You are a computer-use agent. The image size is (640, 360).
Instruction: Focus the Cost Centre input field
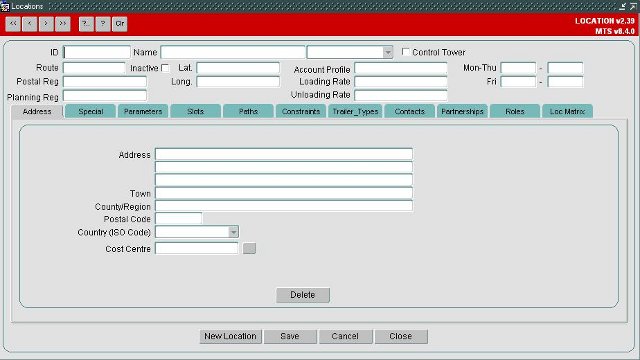pyautogui.click(x=197, y=248)
